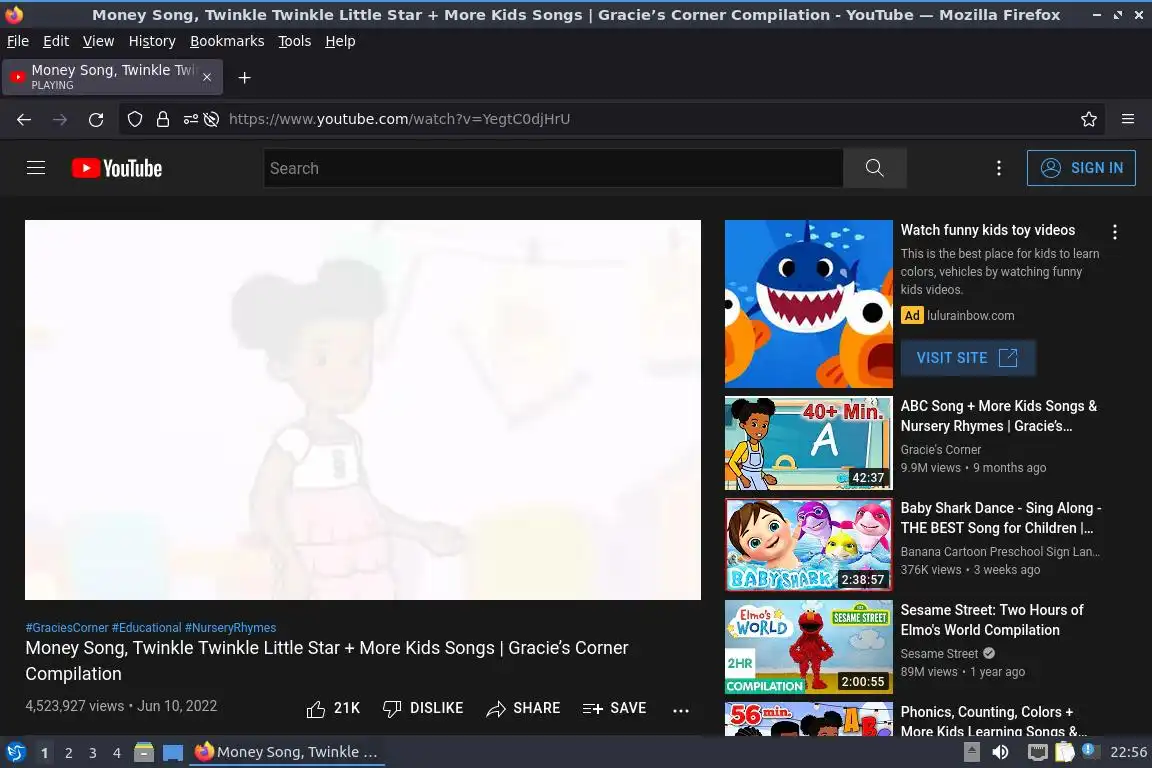The height and width of the screenshot is (768, 1152).
Task: Show site security padlock info
Action: 163,119
